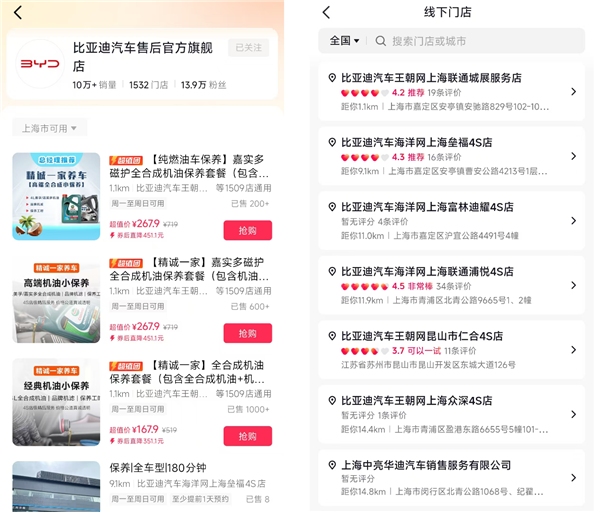Tap location pin of 上海中亮华迪汽车销售
The height and width of the screenshot is (512, 600).
pos(332,465)
